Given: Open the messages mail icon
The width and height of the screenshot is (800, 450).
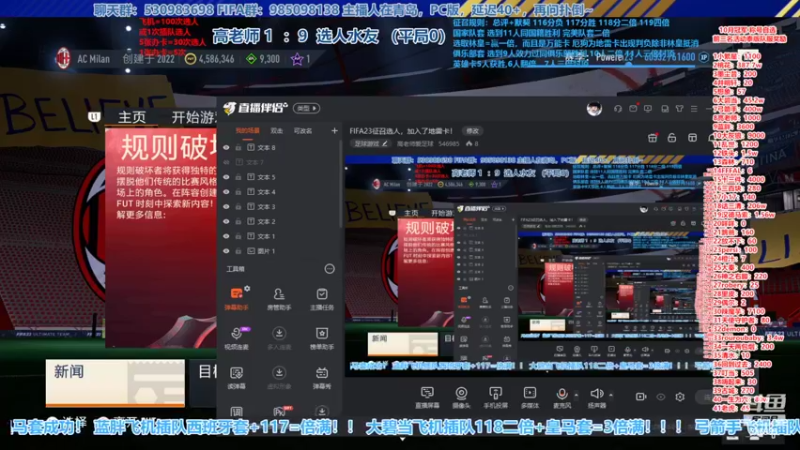Looking at the screenshot, I should pyautogui.click(x=633, y=109).
